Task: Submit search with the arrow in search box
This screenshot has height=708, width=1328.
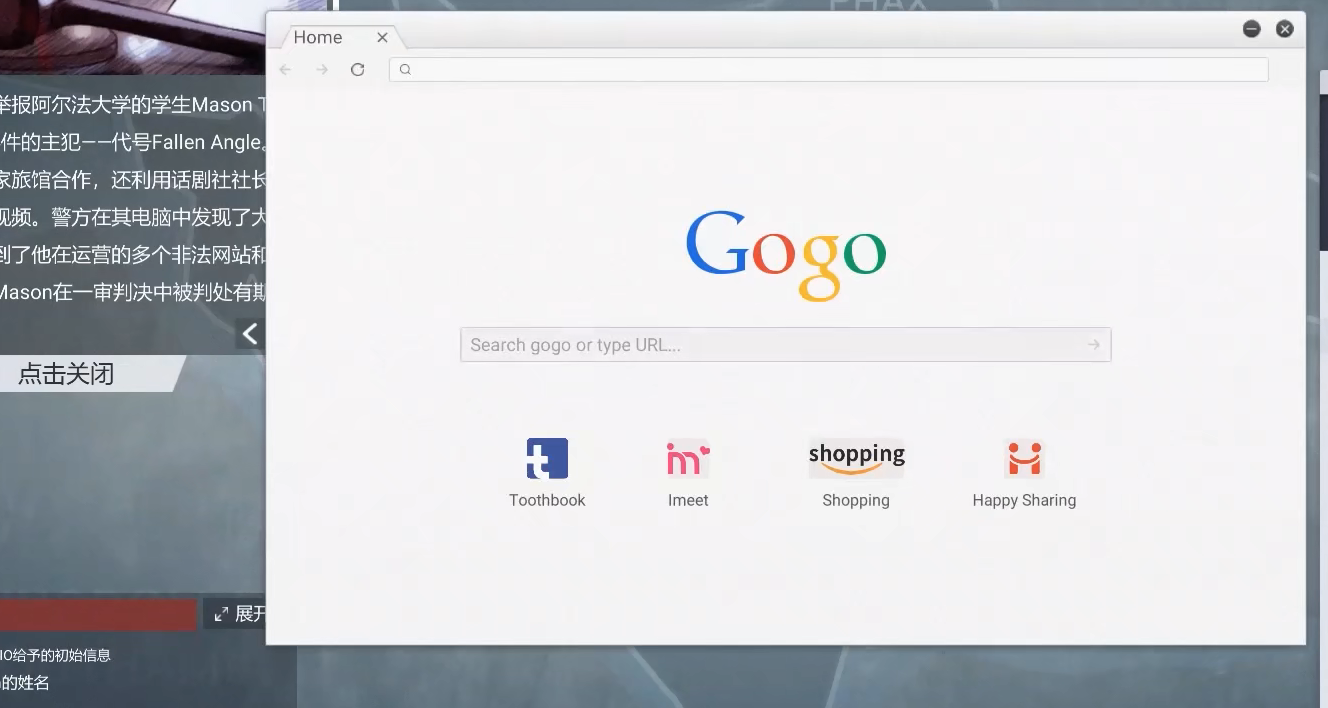Action: coord(1094,345)
